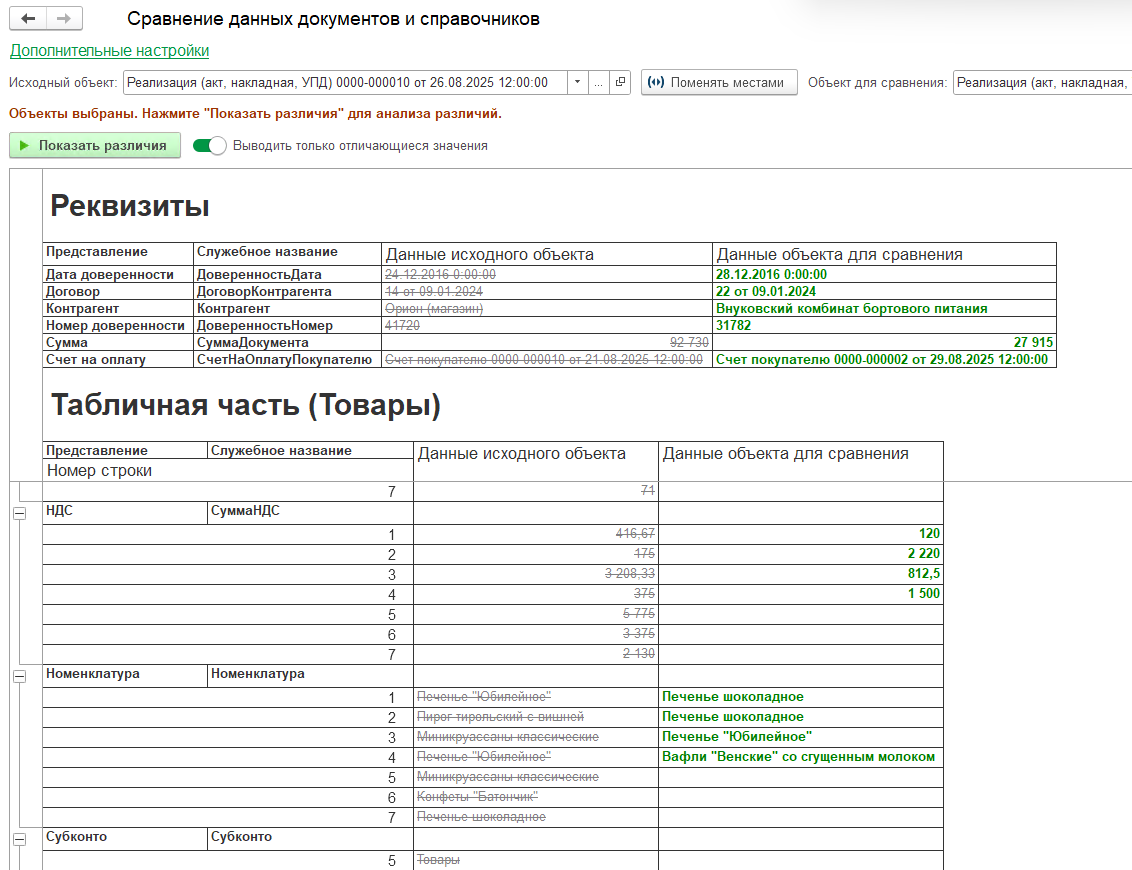Go forward with the right arrow button
This screenshot has height=870, width=1132.
point(64,19)
